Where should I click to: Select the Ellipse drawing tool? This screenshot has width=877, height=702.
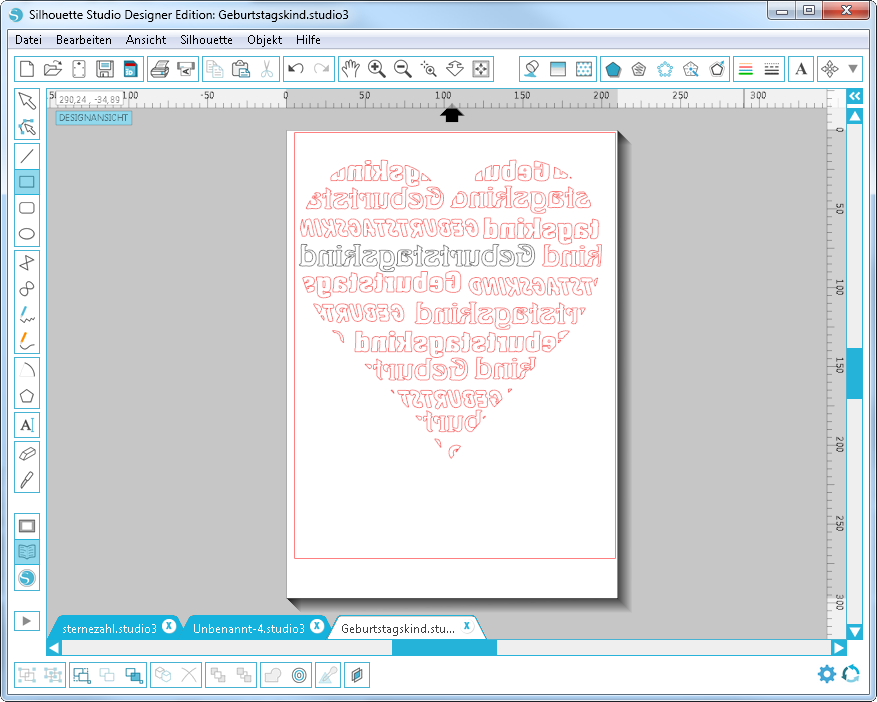27,235
